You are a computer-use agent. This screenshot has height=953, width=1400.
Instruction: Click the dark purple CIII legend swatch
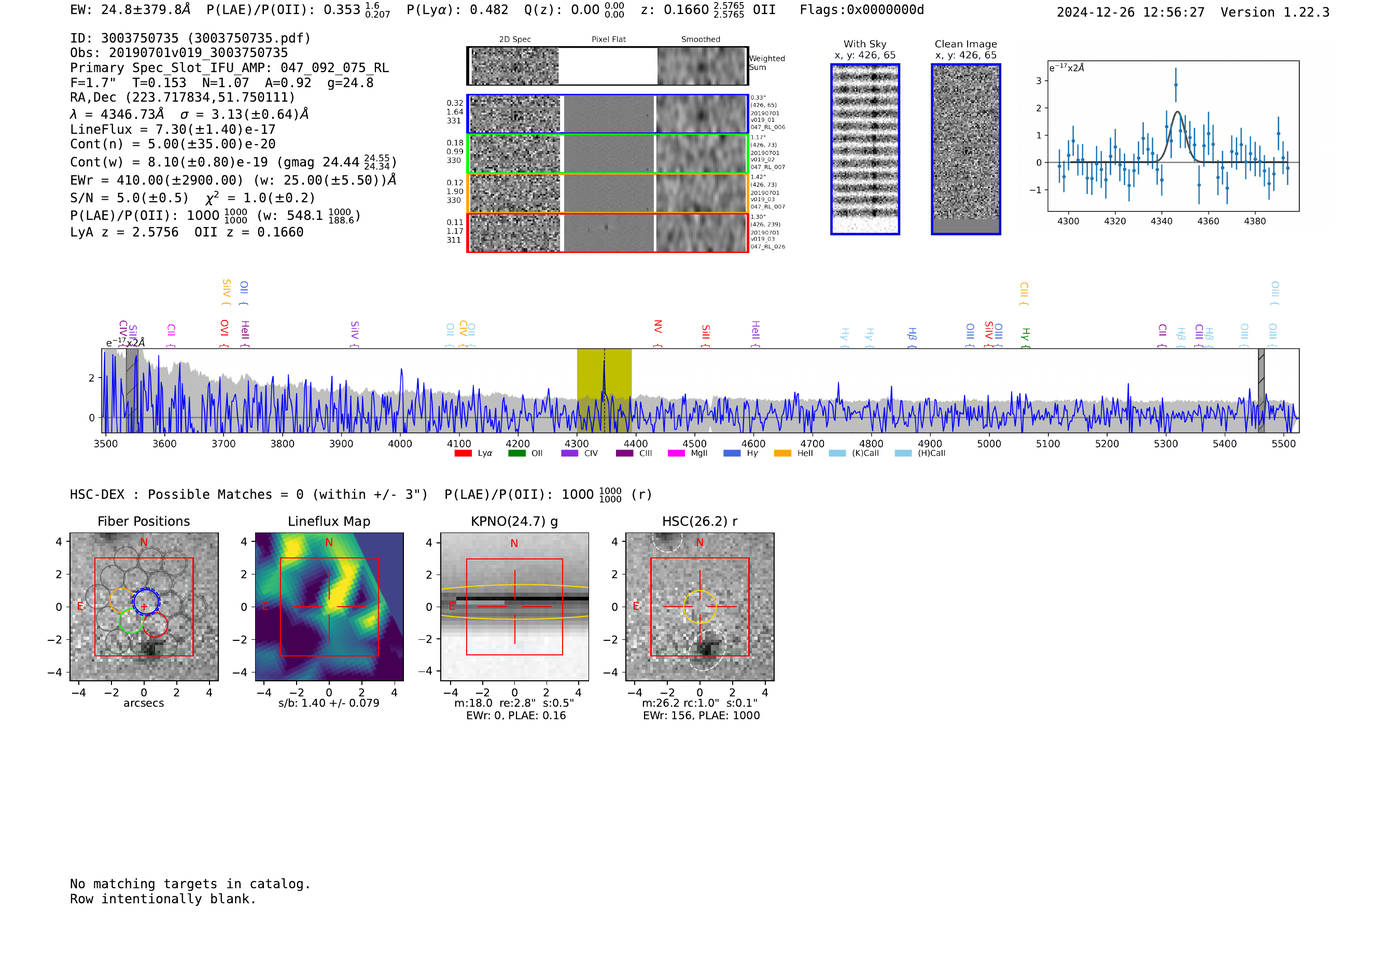pos(624,453)
